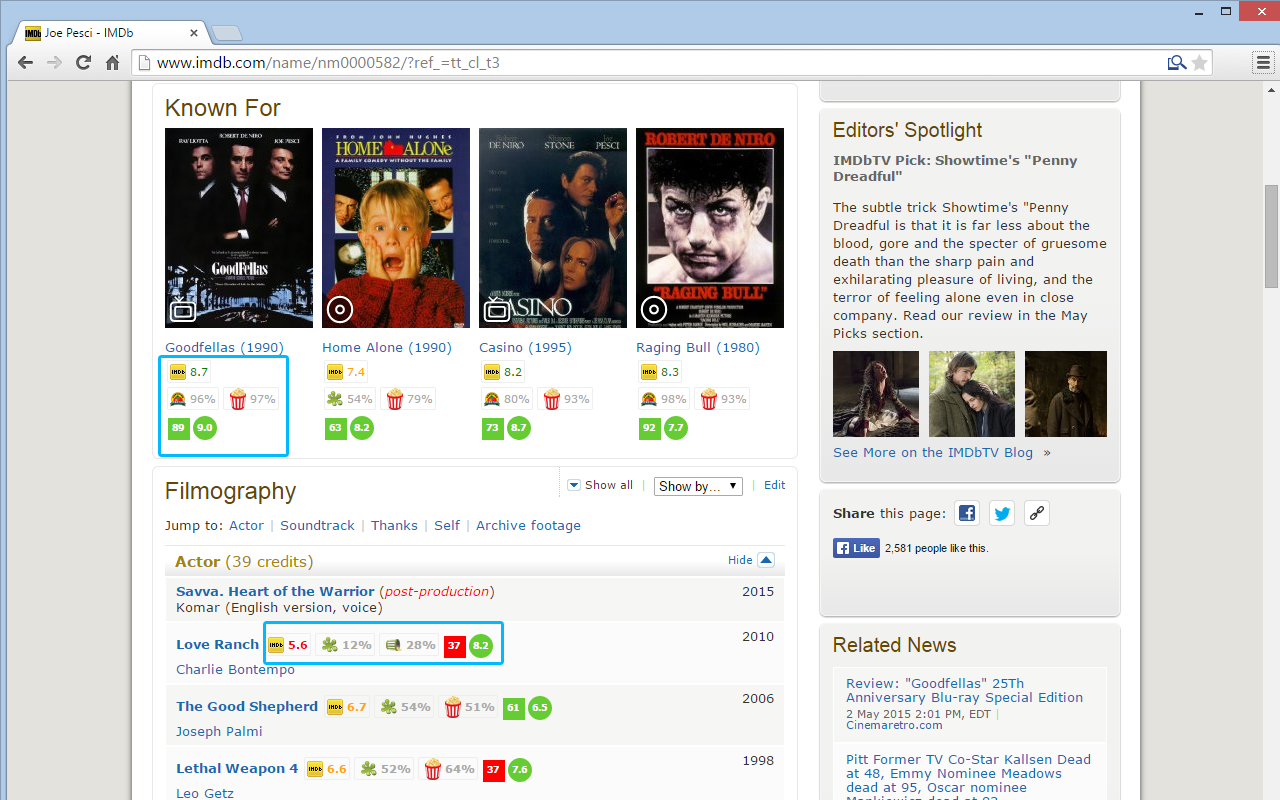
Task: Jump to the Soundtrack section
Action: click(x=317, y=525)
